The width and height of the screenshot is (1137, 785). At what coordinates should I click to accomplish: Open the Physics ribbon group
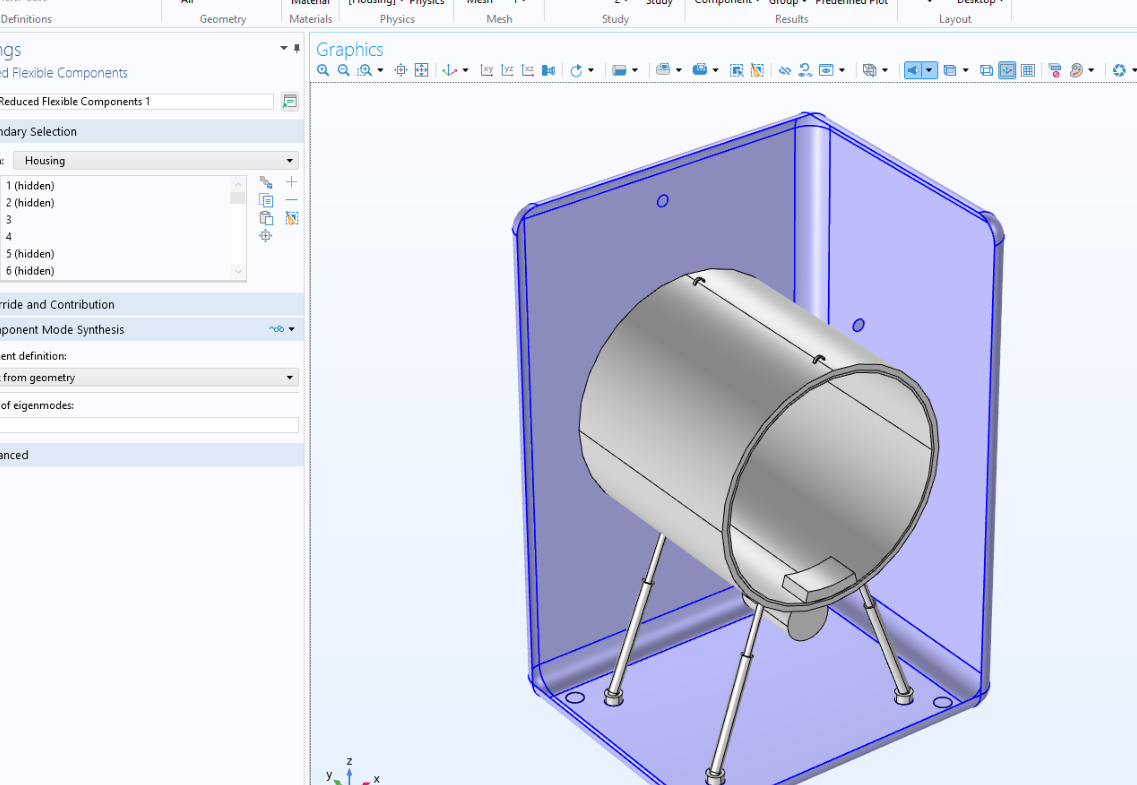click(397, 20)
